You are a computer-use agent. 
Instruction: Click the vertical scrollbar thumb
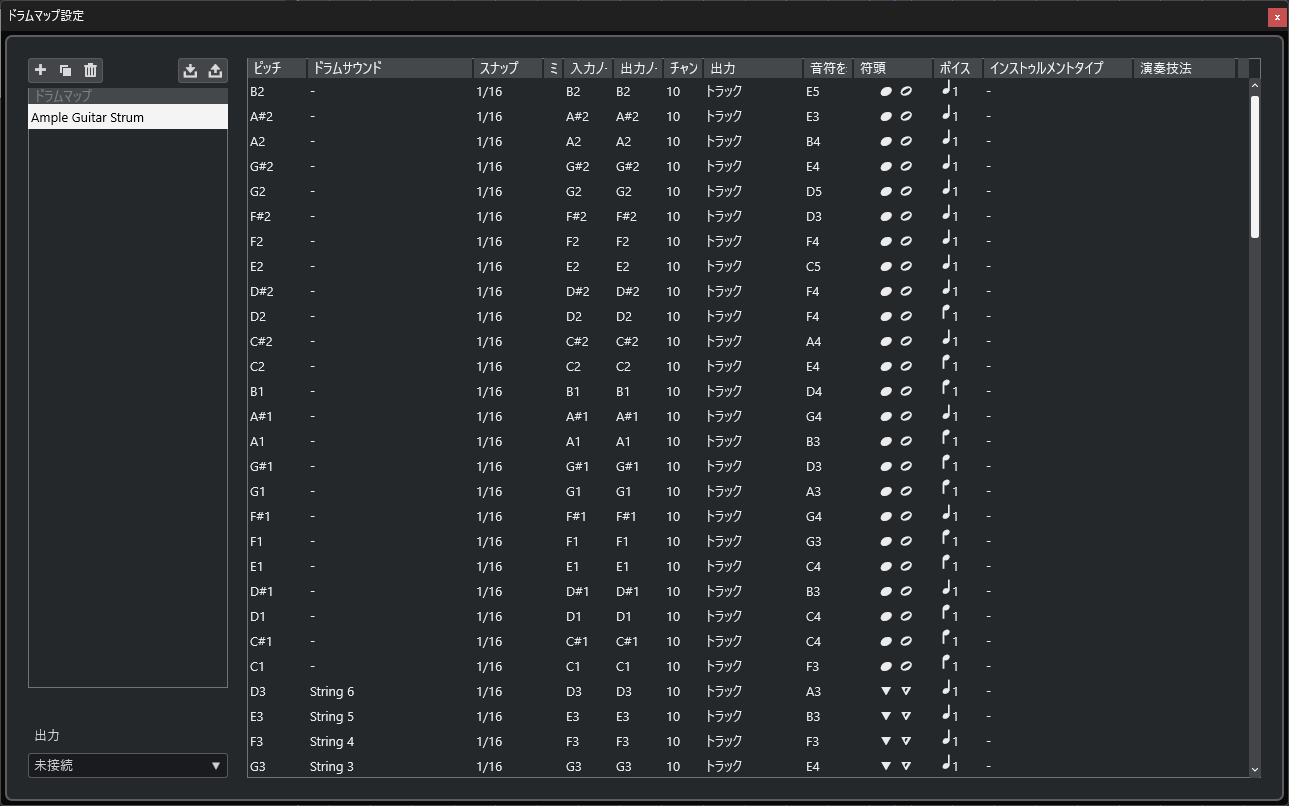pos(1255,166)
